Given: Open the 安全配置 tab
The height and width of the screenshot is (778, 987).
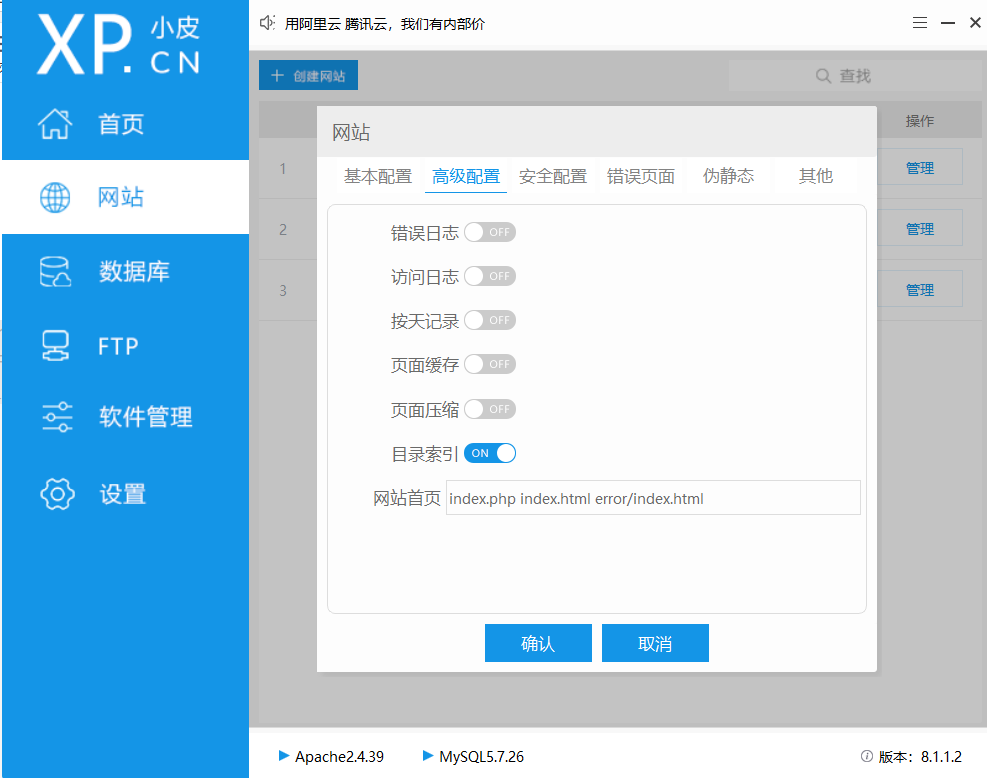Looking at the screenshot, I should click(553, 176).
